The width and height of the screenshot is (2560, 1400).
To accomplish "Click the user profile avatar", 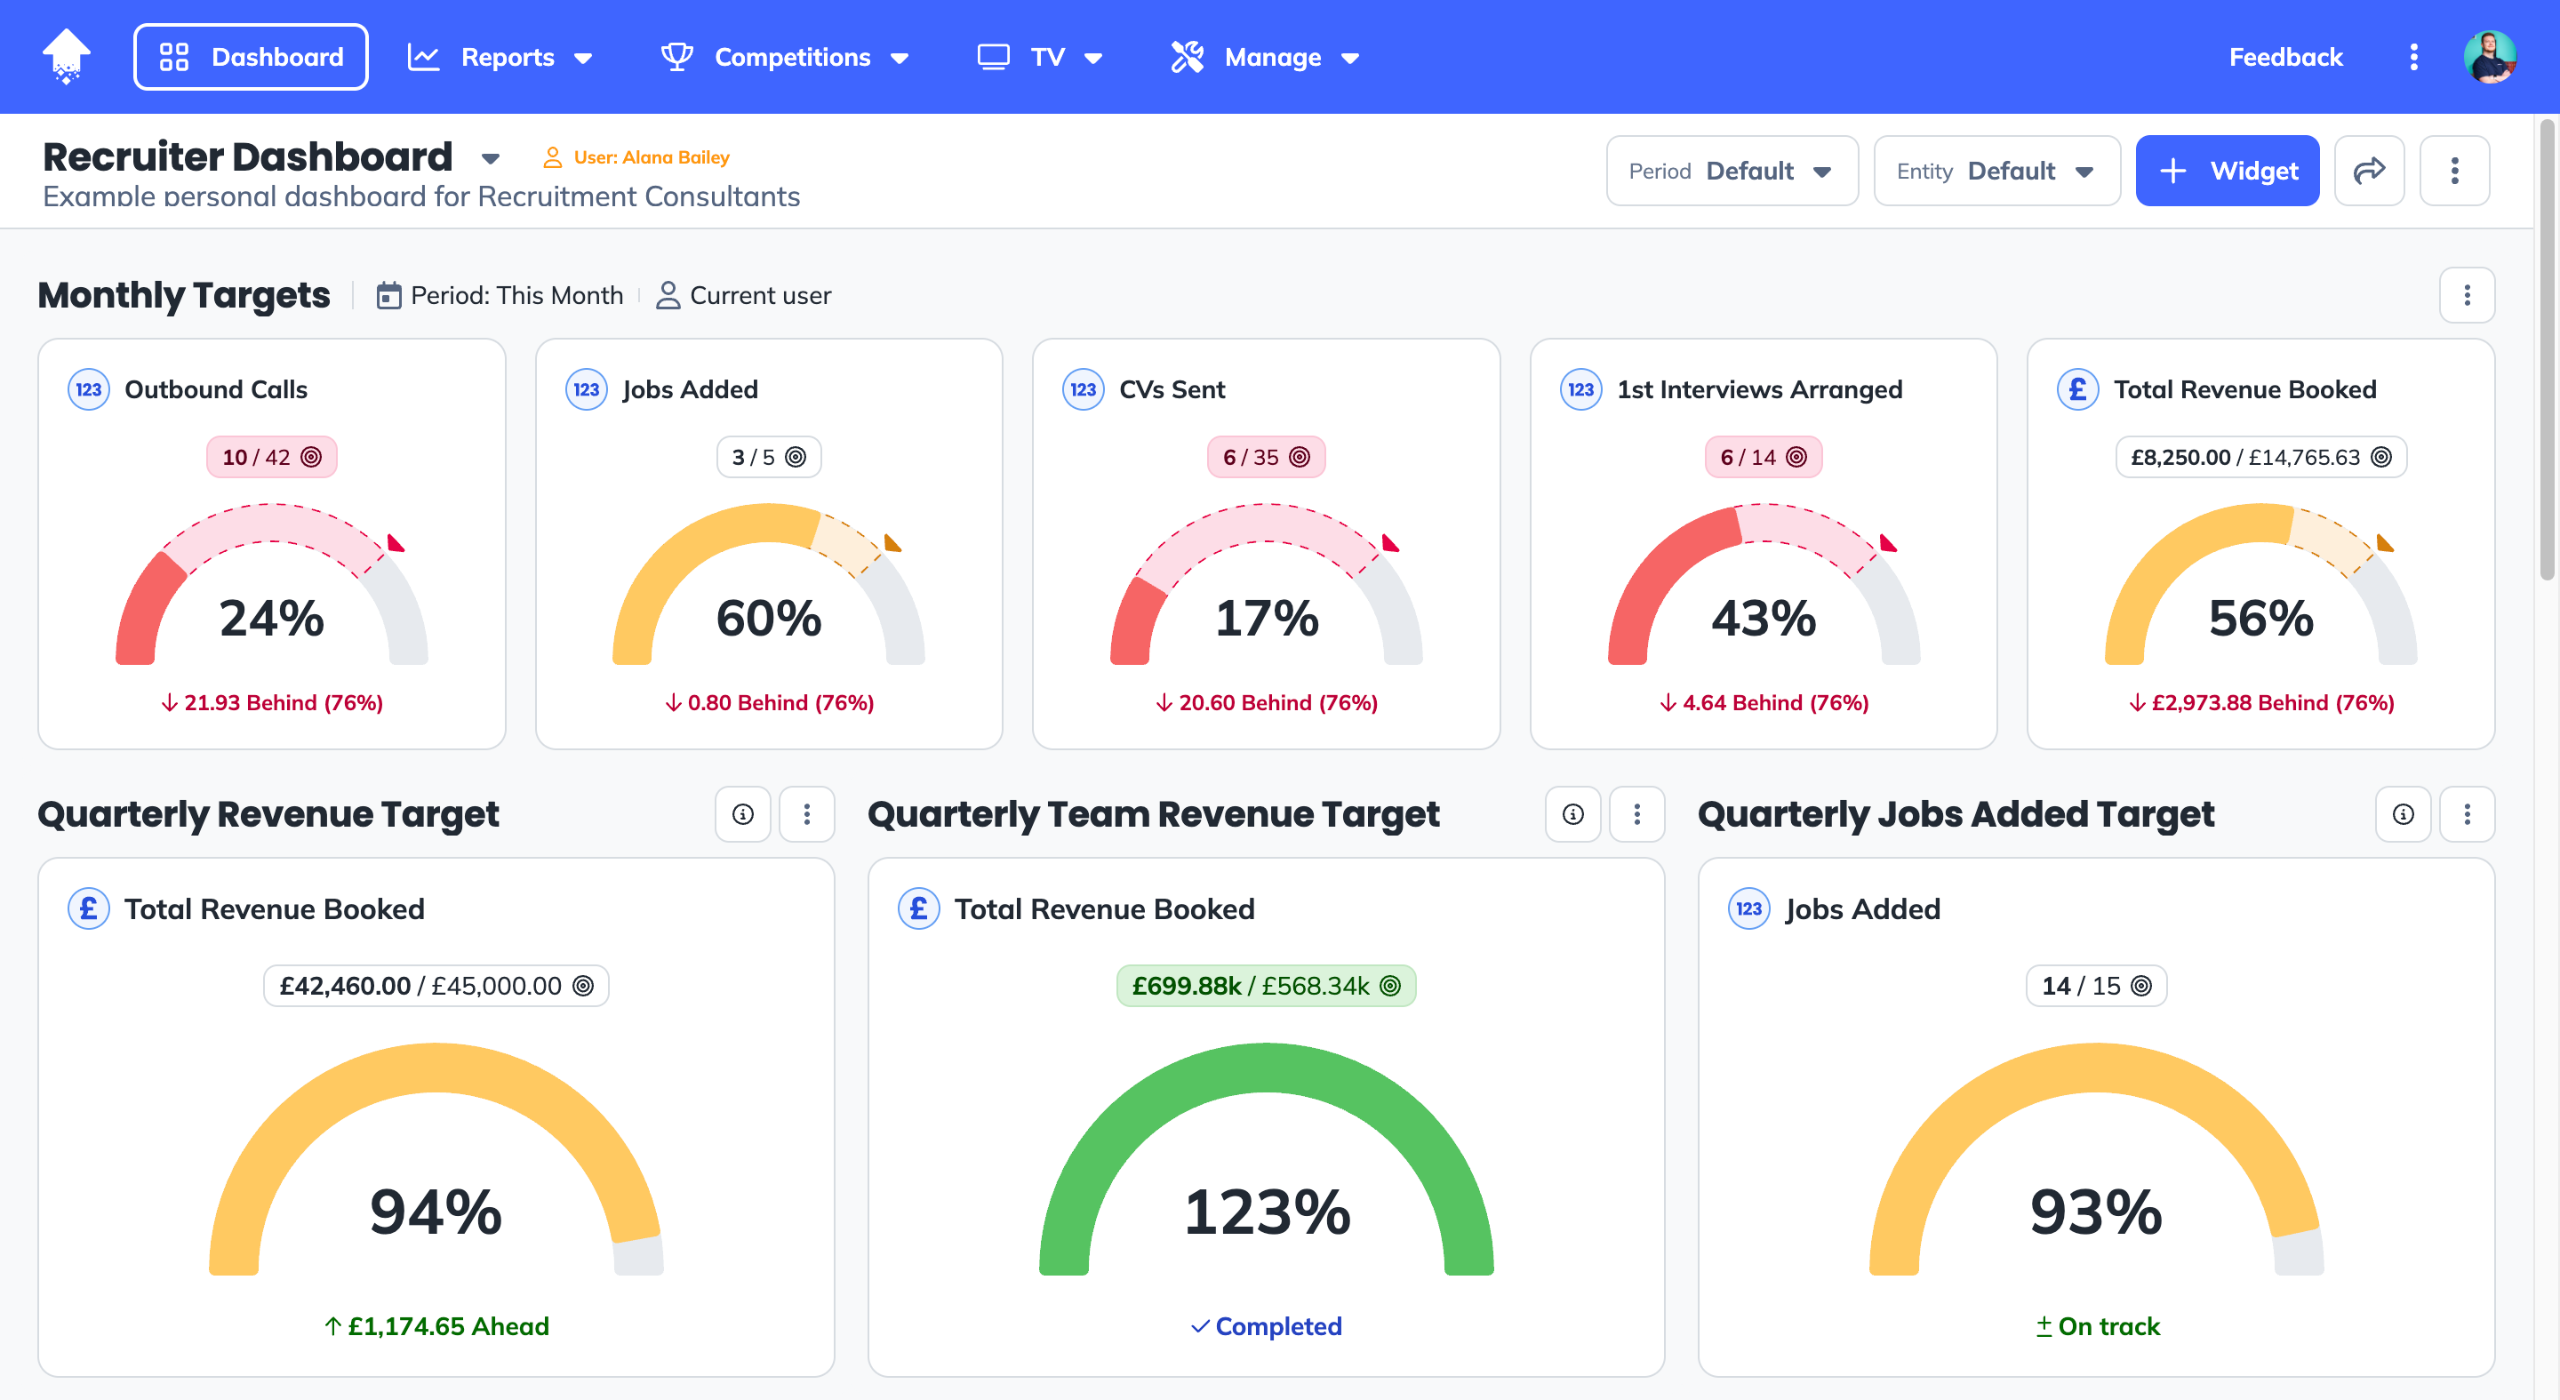I will (x=2489, y=57).
